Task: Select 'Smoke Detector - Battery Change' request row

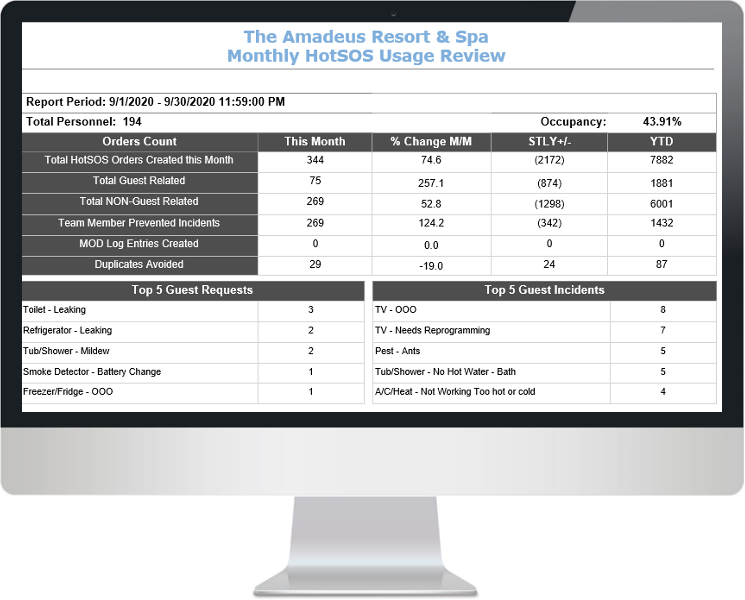Action: [x=193, y=371]
